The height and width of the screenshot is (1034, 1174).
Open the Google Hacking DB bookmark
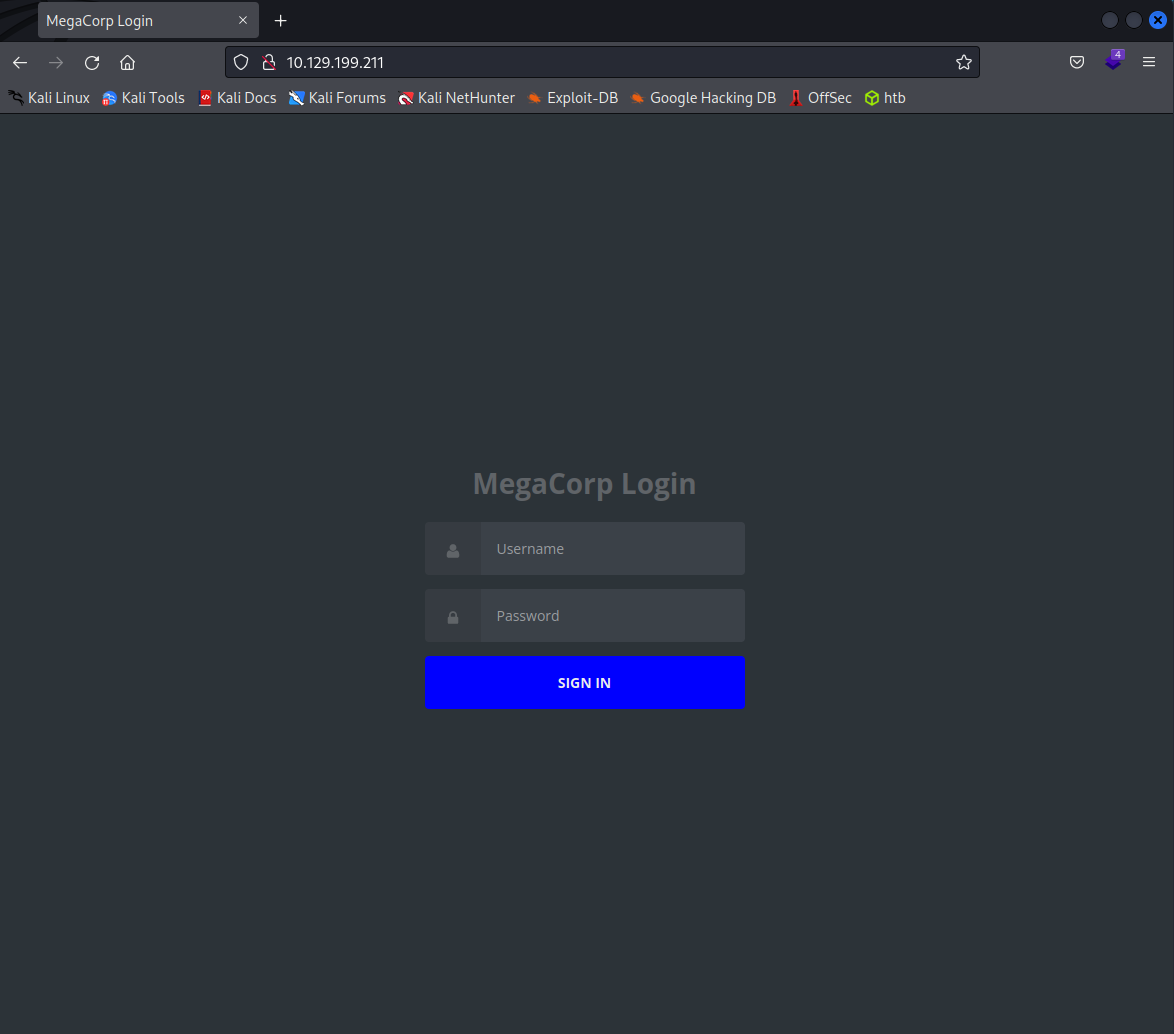click(x=703, y=98)
